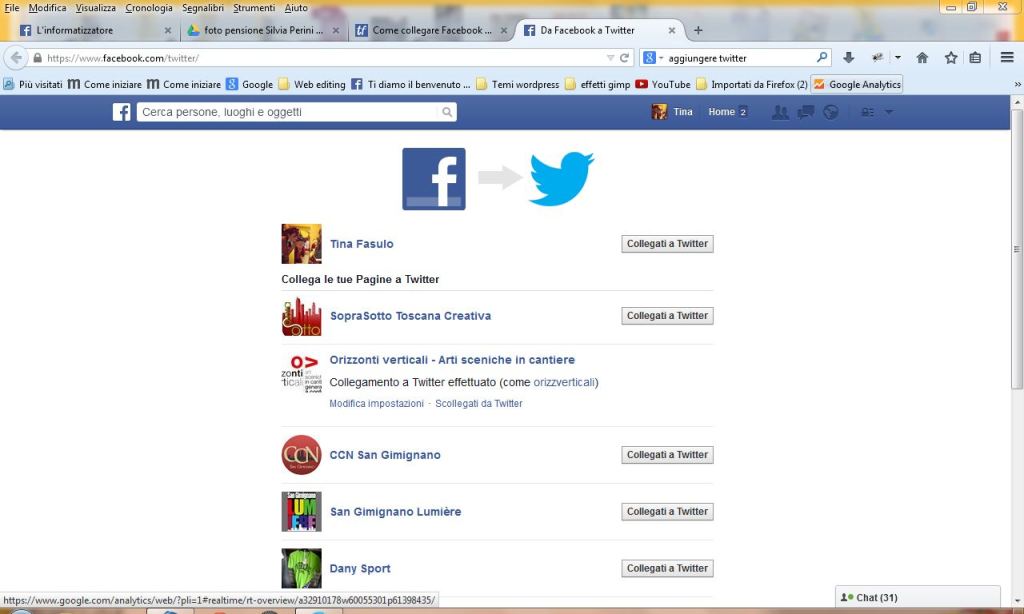Close the L'informatizzatore tab
This screenshot has height=614, width=1024.
point(168,30)
